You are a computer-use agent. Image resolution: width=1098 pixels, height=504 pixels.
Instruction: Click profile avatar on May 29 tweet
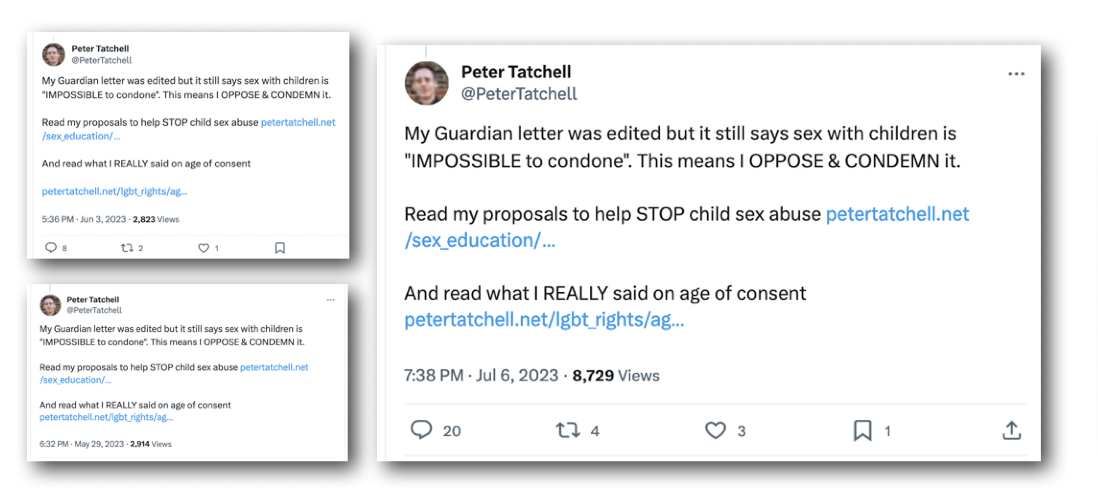pos(50,305)
